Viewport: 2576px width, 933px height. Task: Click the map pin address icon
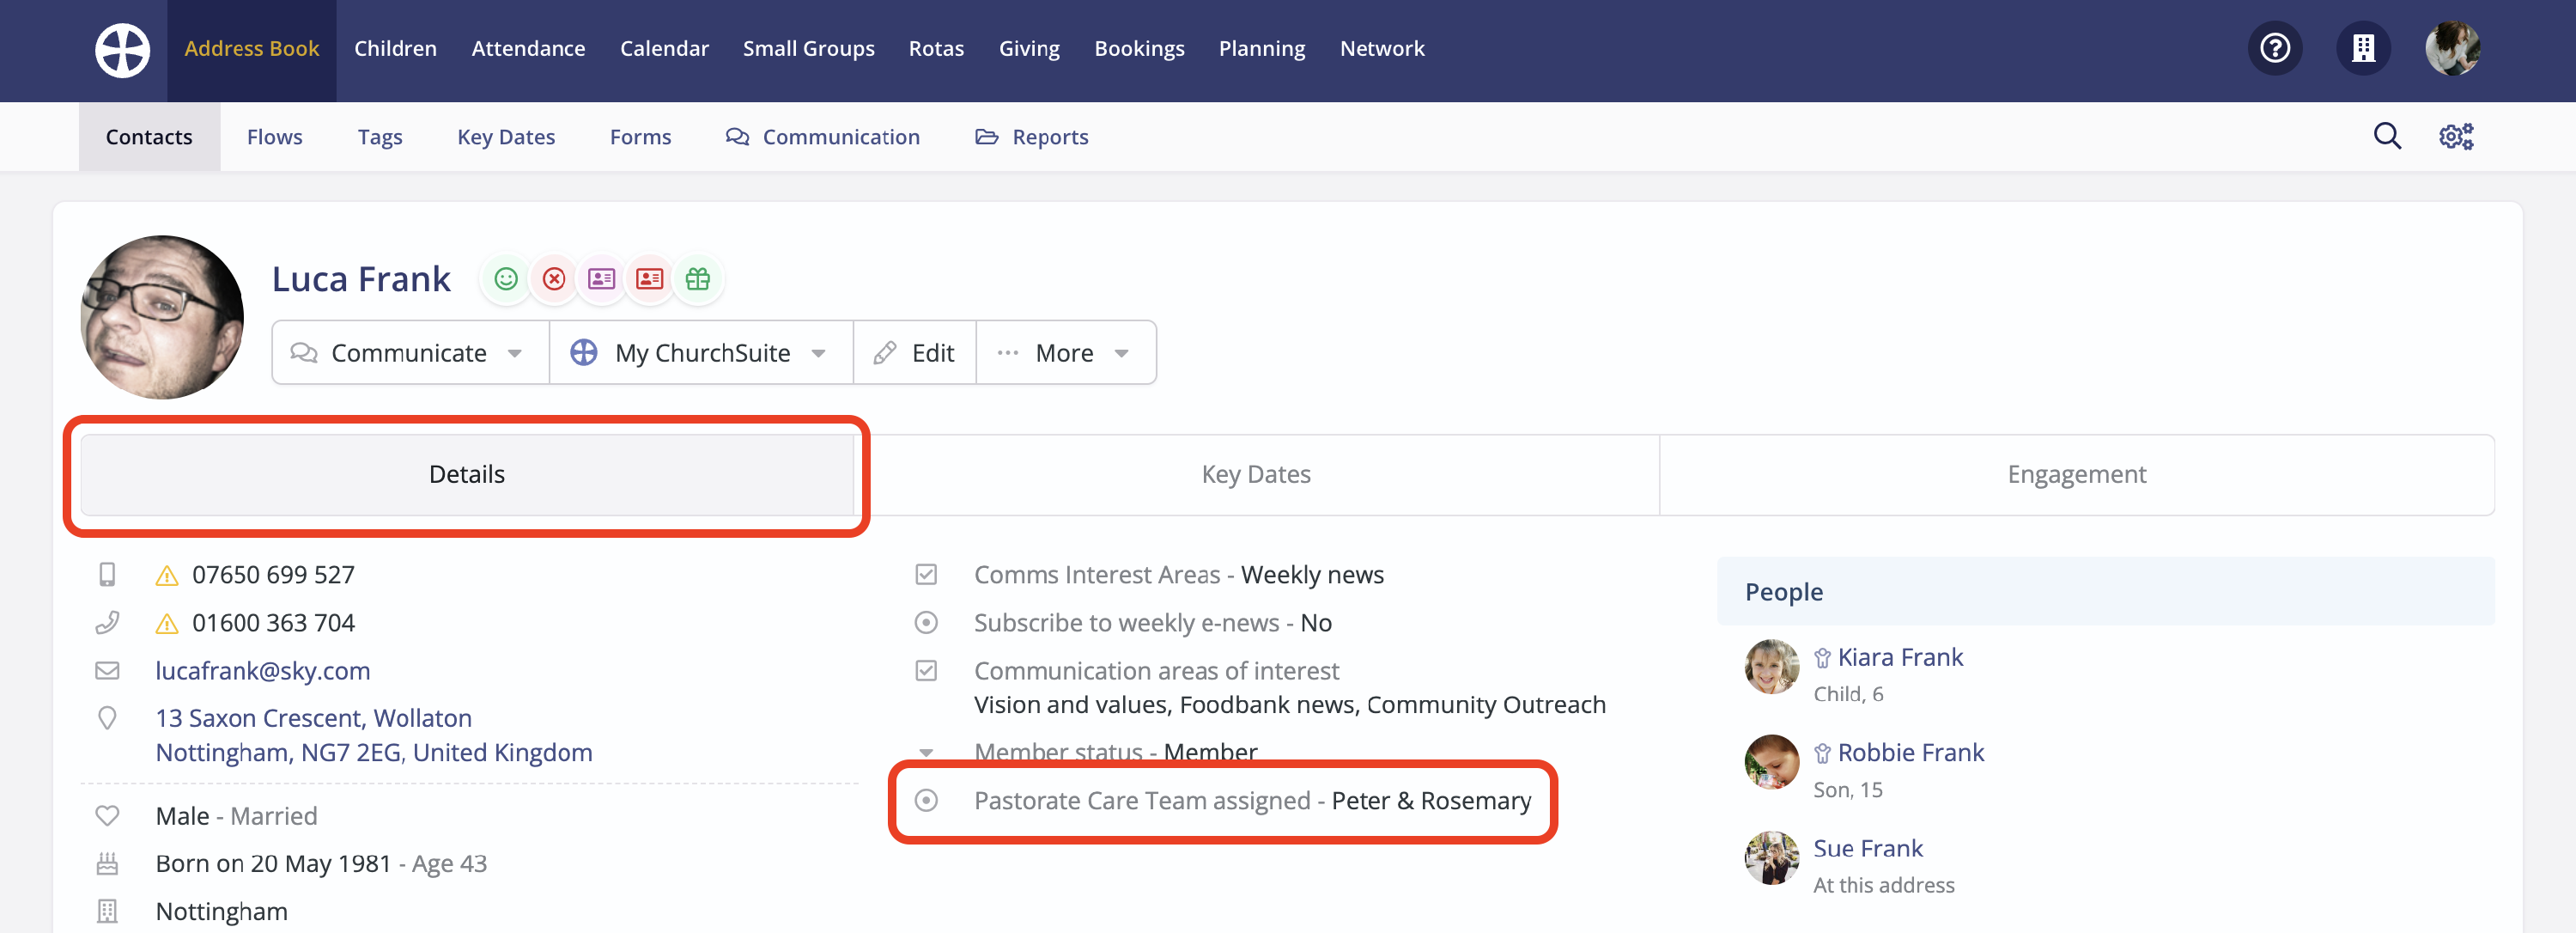[x=107, y=718]
